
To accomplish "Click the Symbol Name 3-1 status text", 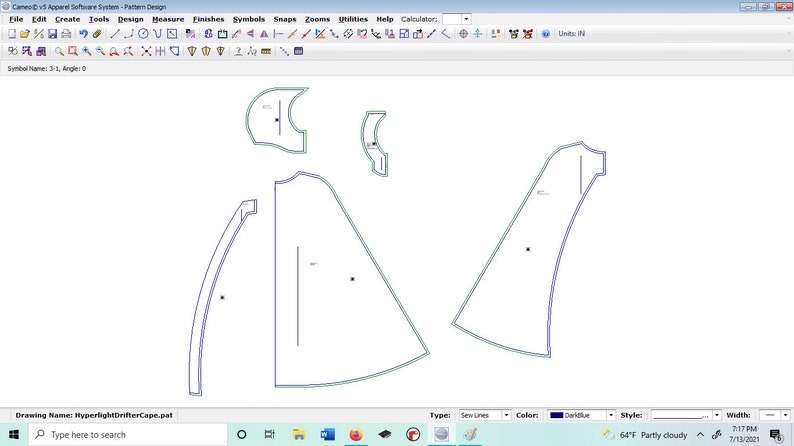I will coord(47,68).
